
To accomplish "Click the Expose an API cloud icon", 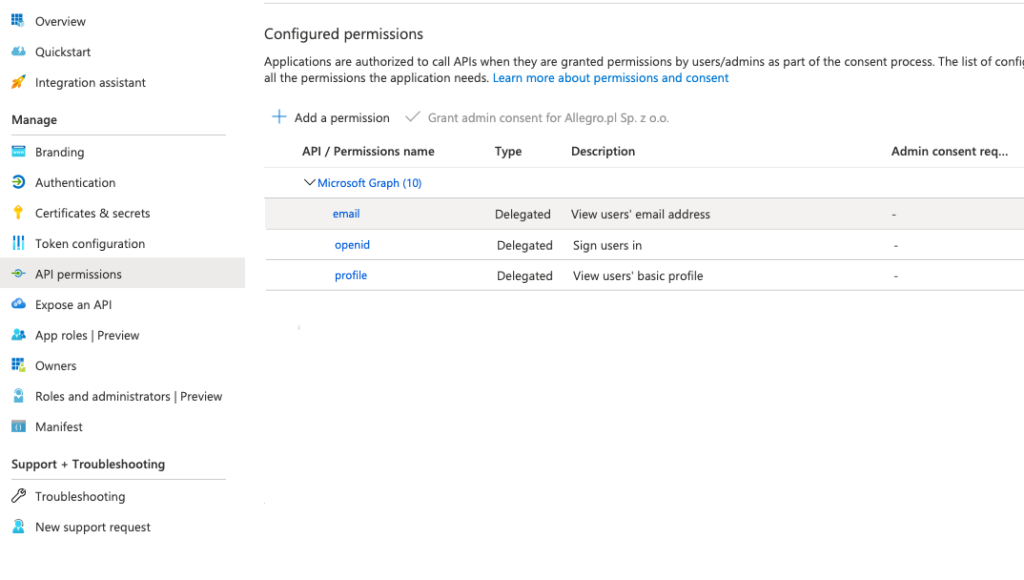I will [18, 305].
